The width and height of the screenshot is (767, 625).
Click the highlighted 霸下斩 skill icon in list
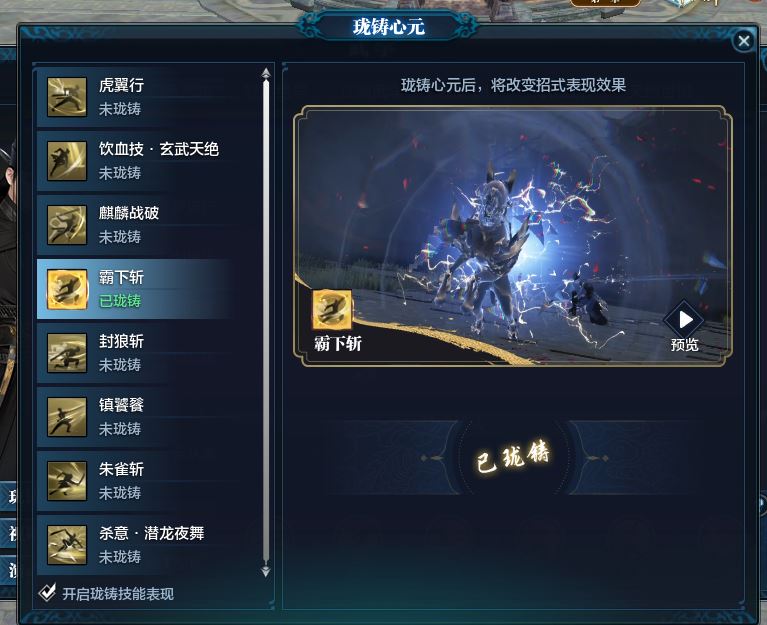point(67,289)
